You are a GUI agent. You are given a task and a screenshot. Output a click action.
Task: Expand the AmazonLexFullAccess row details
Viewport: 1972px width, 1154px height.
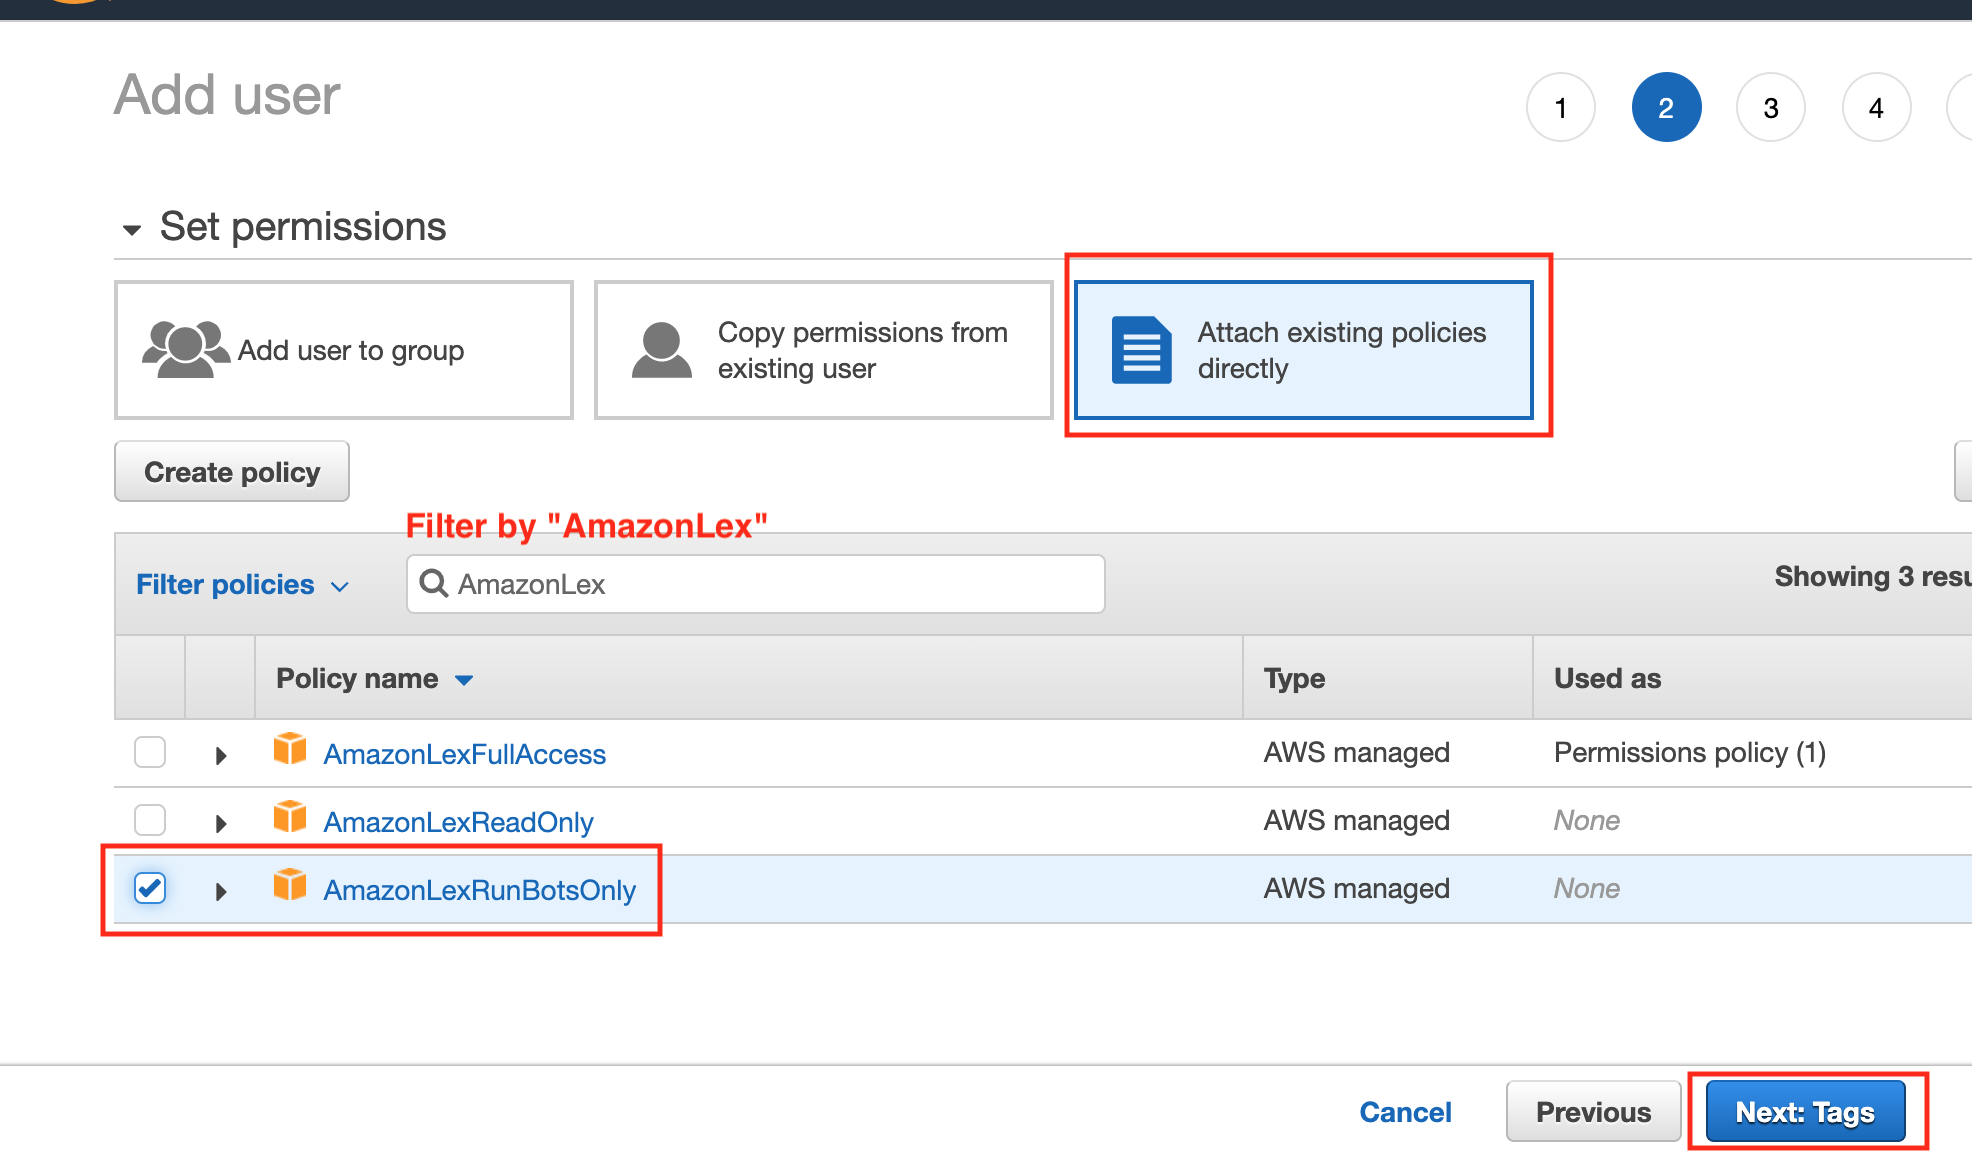tap(221, 755)
